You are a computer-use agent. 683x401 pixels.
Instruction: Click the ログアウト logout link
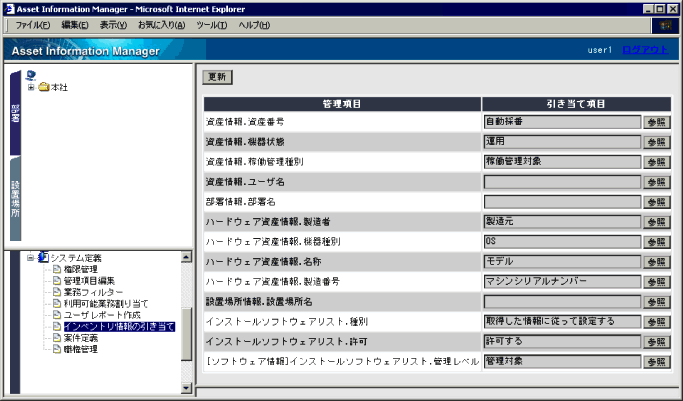[x=645, y=50]
